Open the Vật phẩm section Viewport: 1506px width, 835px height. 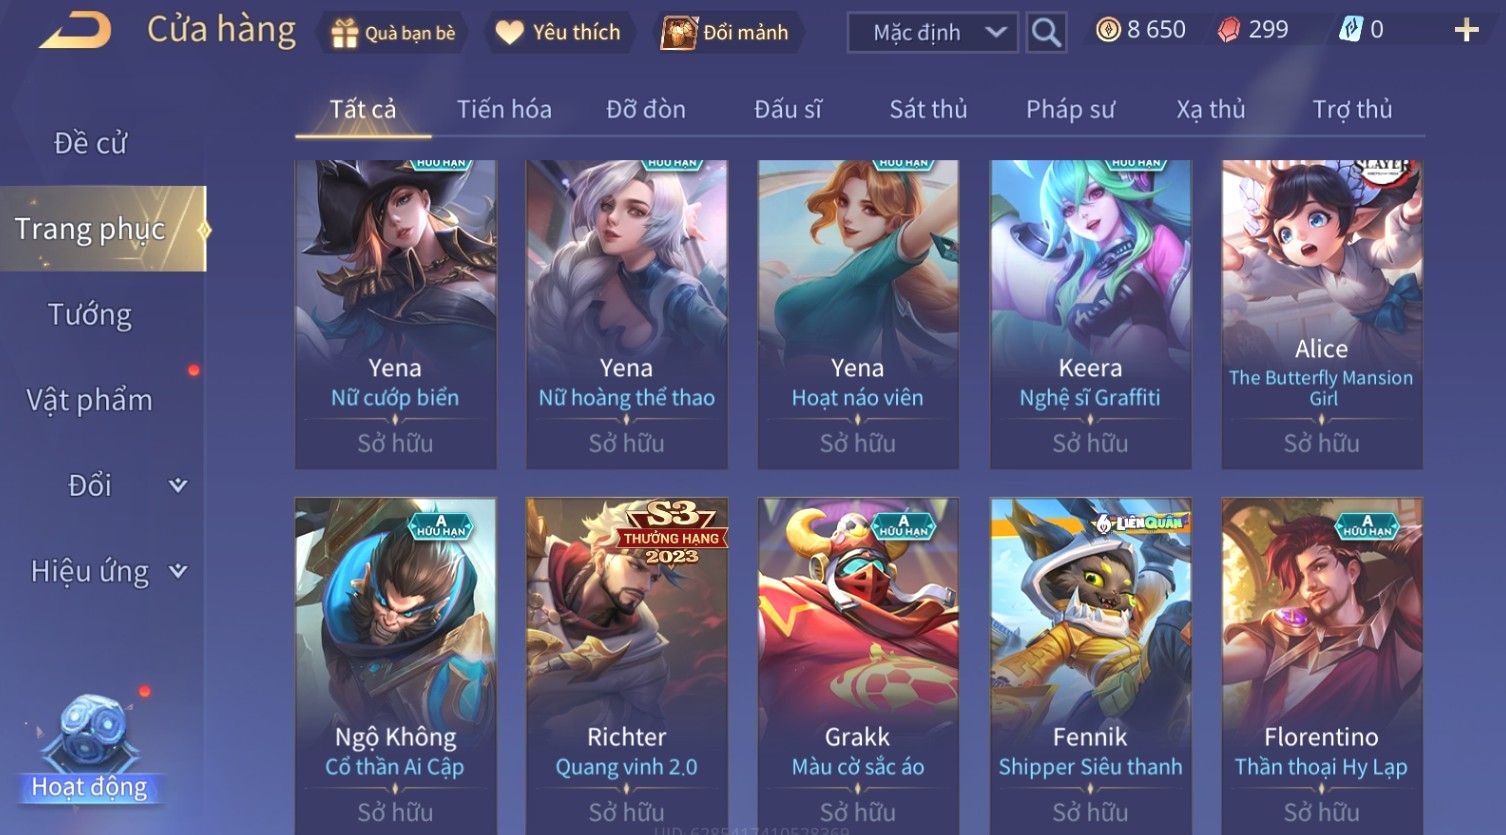(x=90, y=400)
